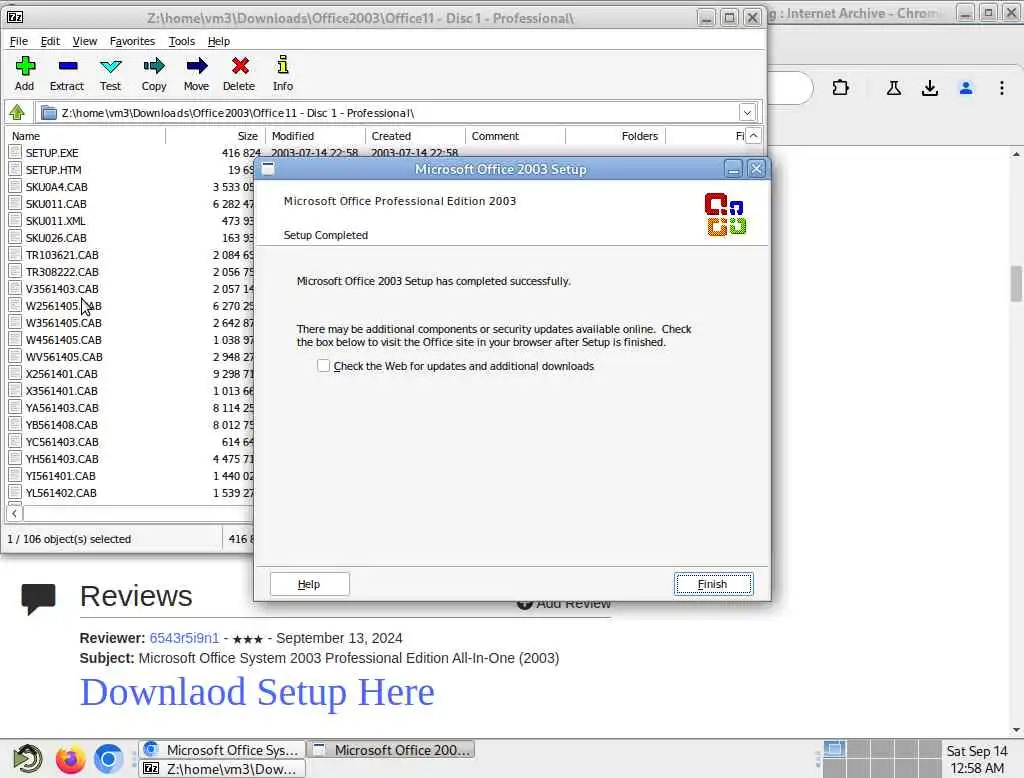
Task: Click the Reviews speech bubble icon
Action: 38,598
